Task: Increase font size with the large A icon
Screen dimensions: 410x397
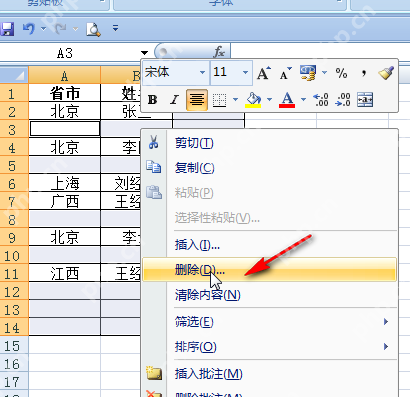Action: click(264, 73)
